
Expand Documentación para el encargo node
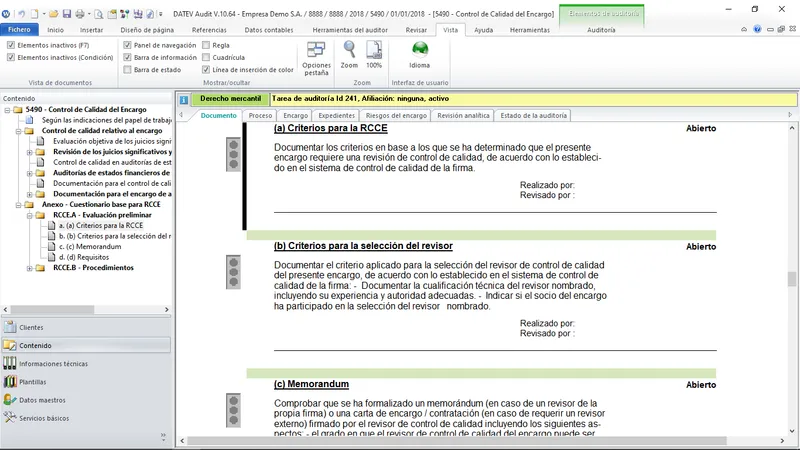point(30,194)
